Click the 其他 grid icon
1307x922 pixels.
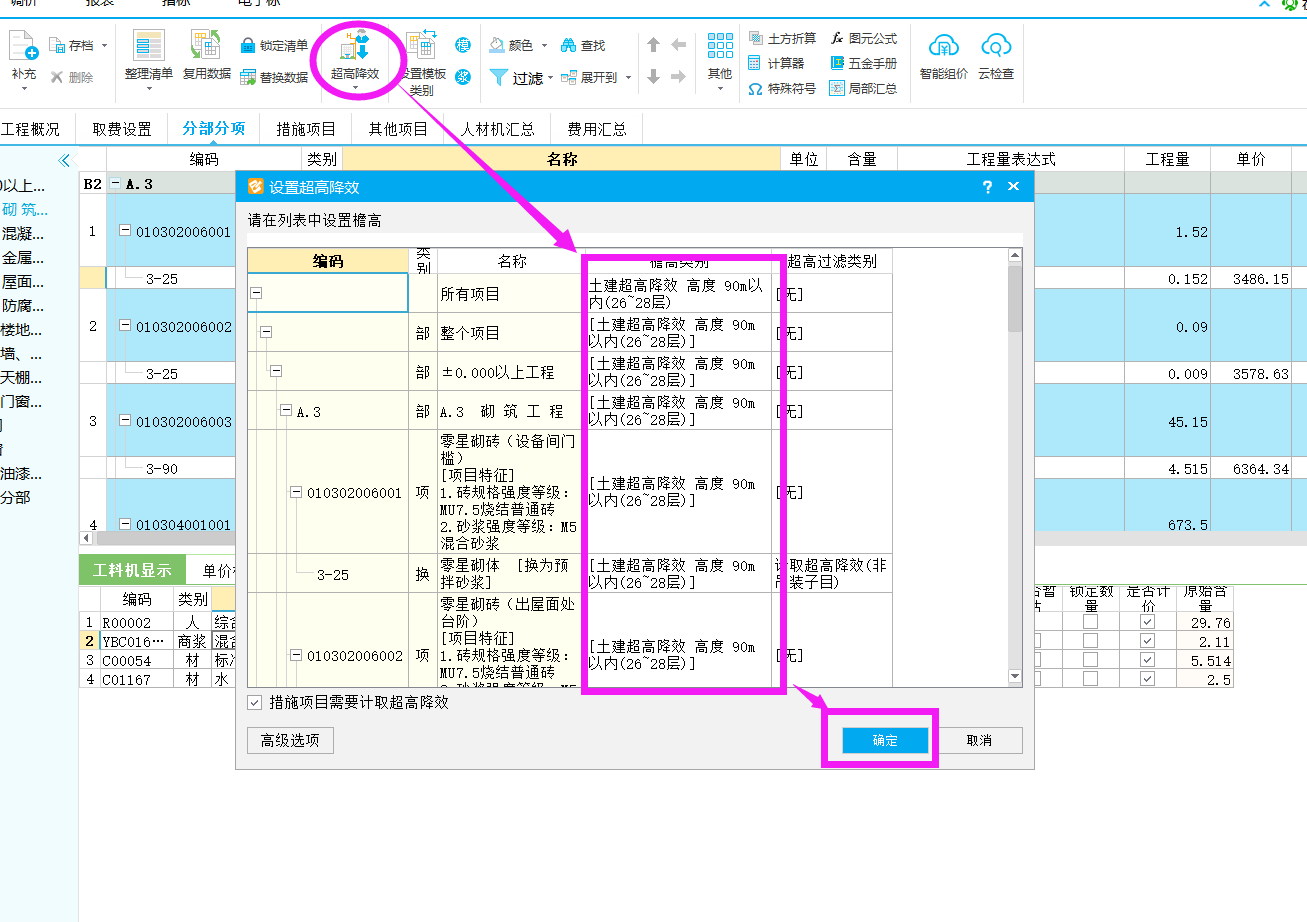pos(720,46)
